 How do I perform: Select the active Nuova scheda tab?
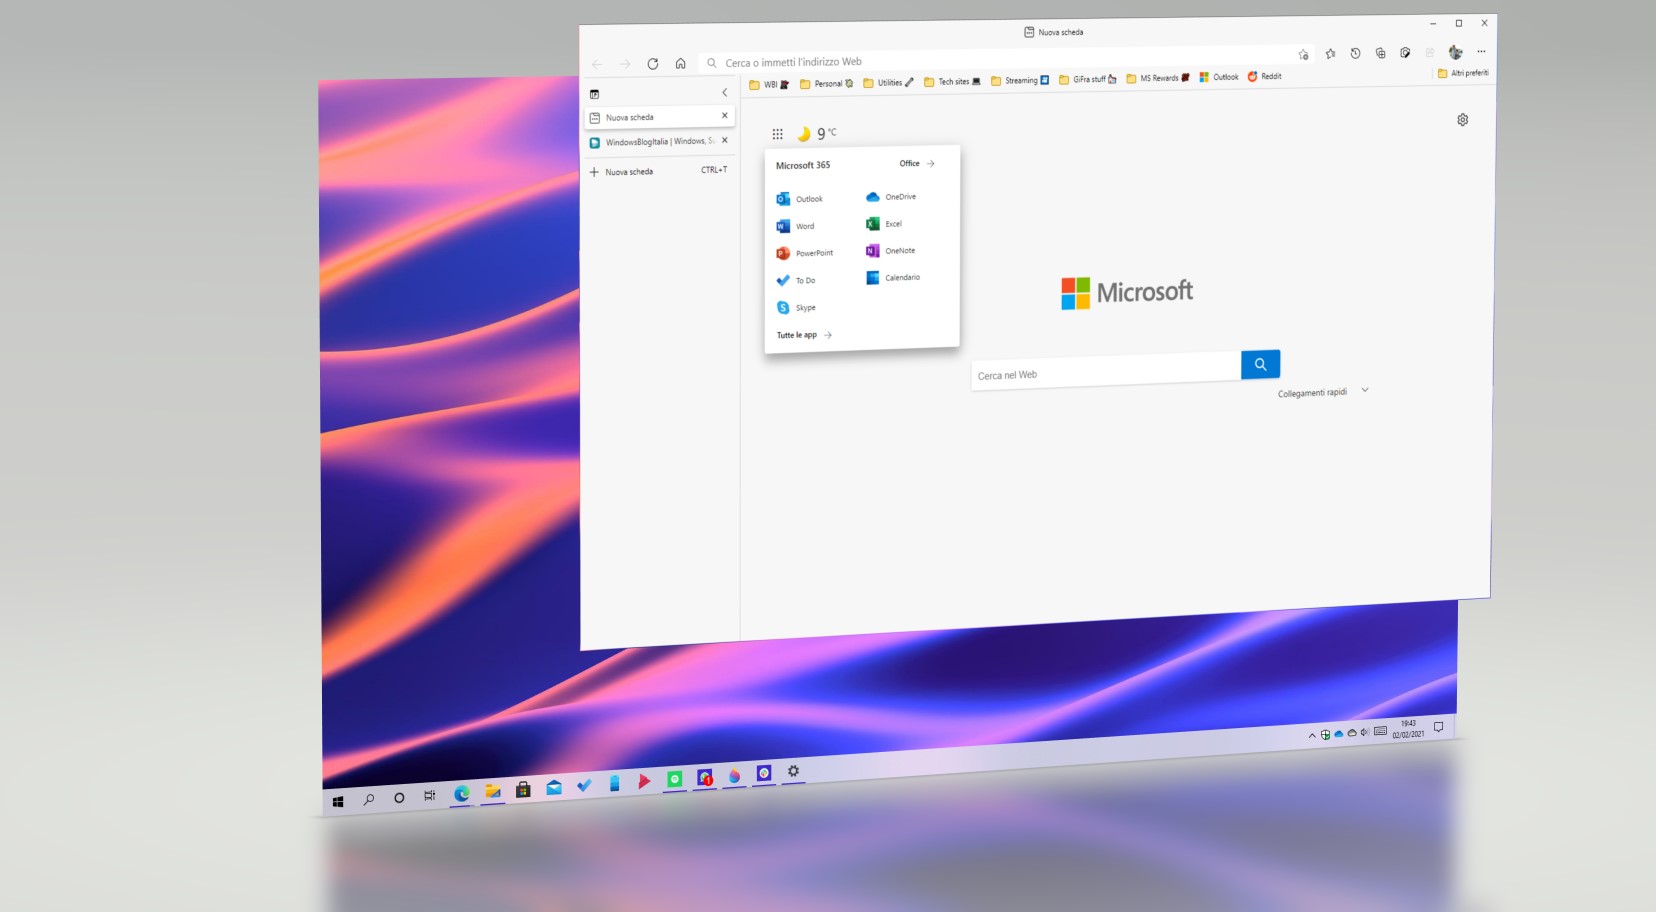660,117
